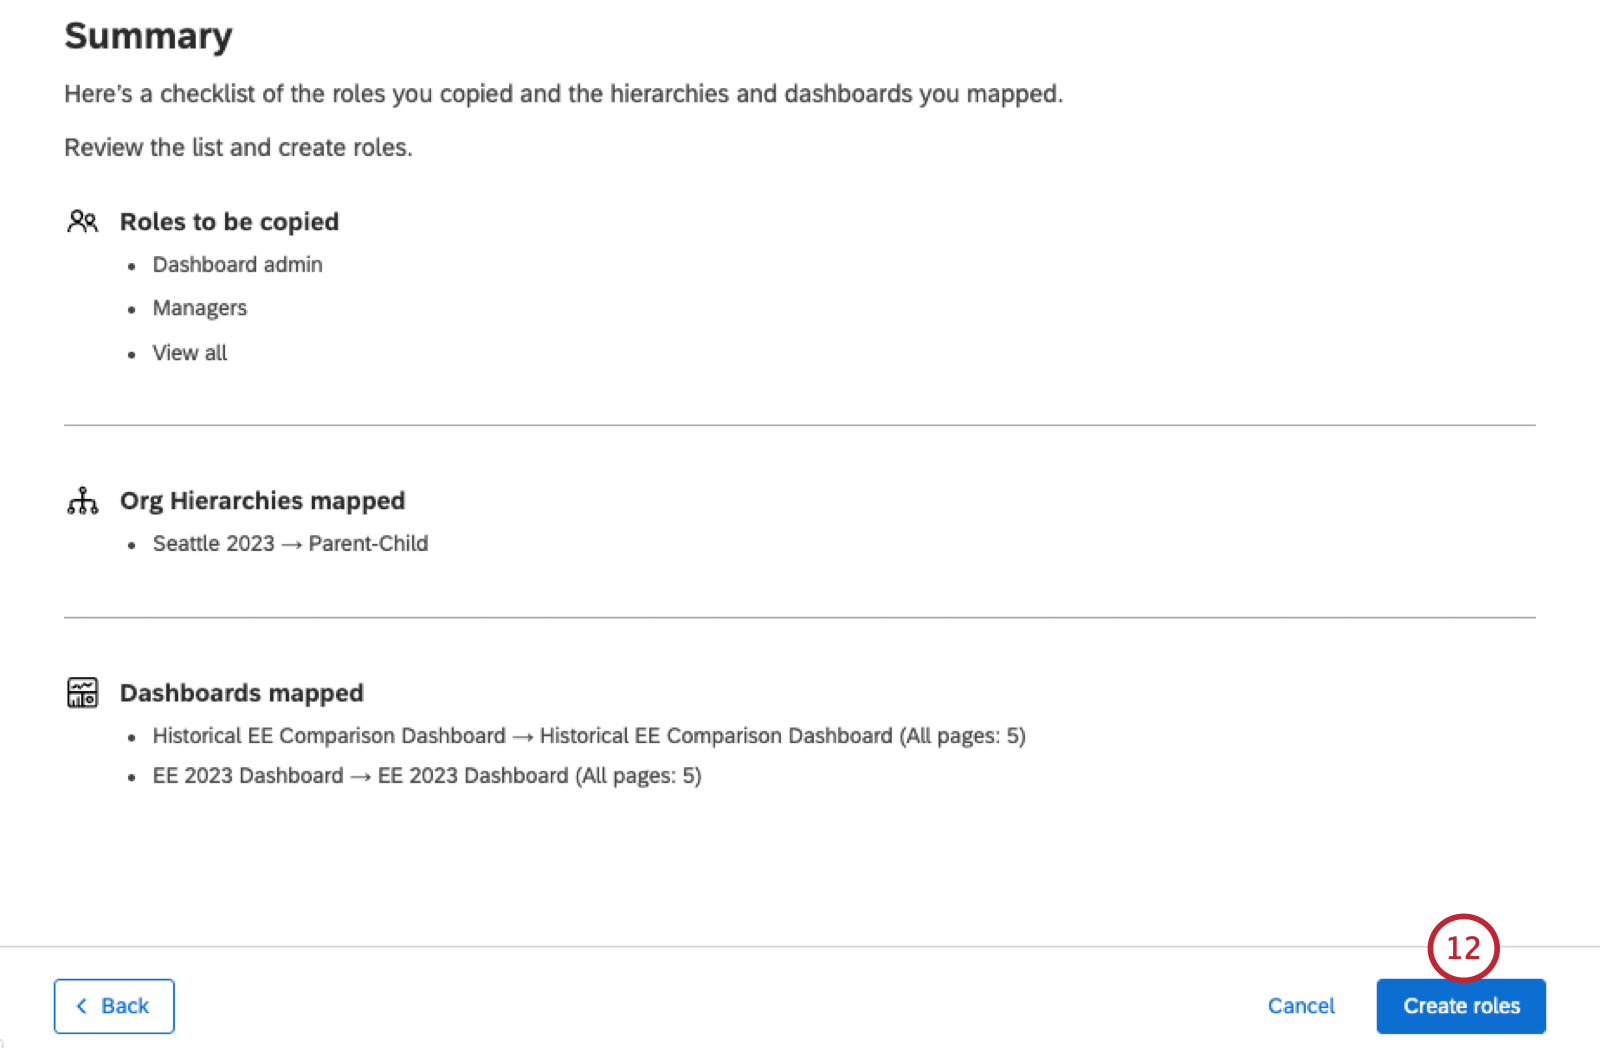
Task: Click the Dashboards mapped chart icon
Action: pyautogui.click(x=82, y=692)
